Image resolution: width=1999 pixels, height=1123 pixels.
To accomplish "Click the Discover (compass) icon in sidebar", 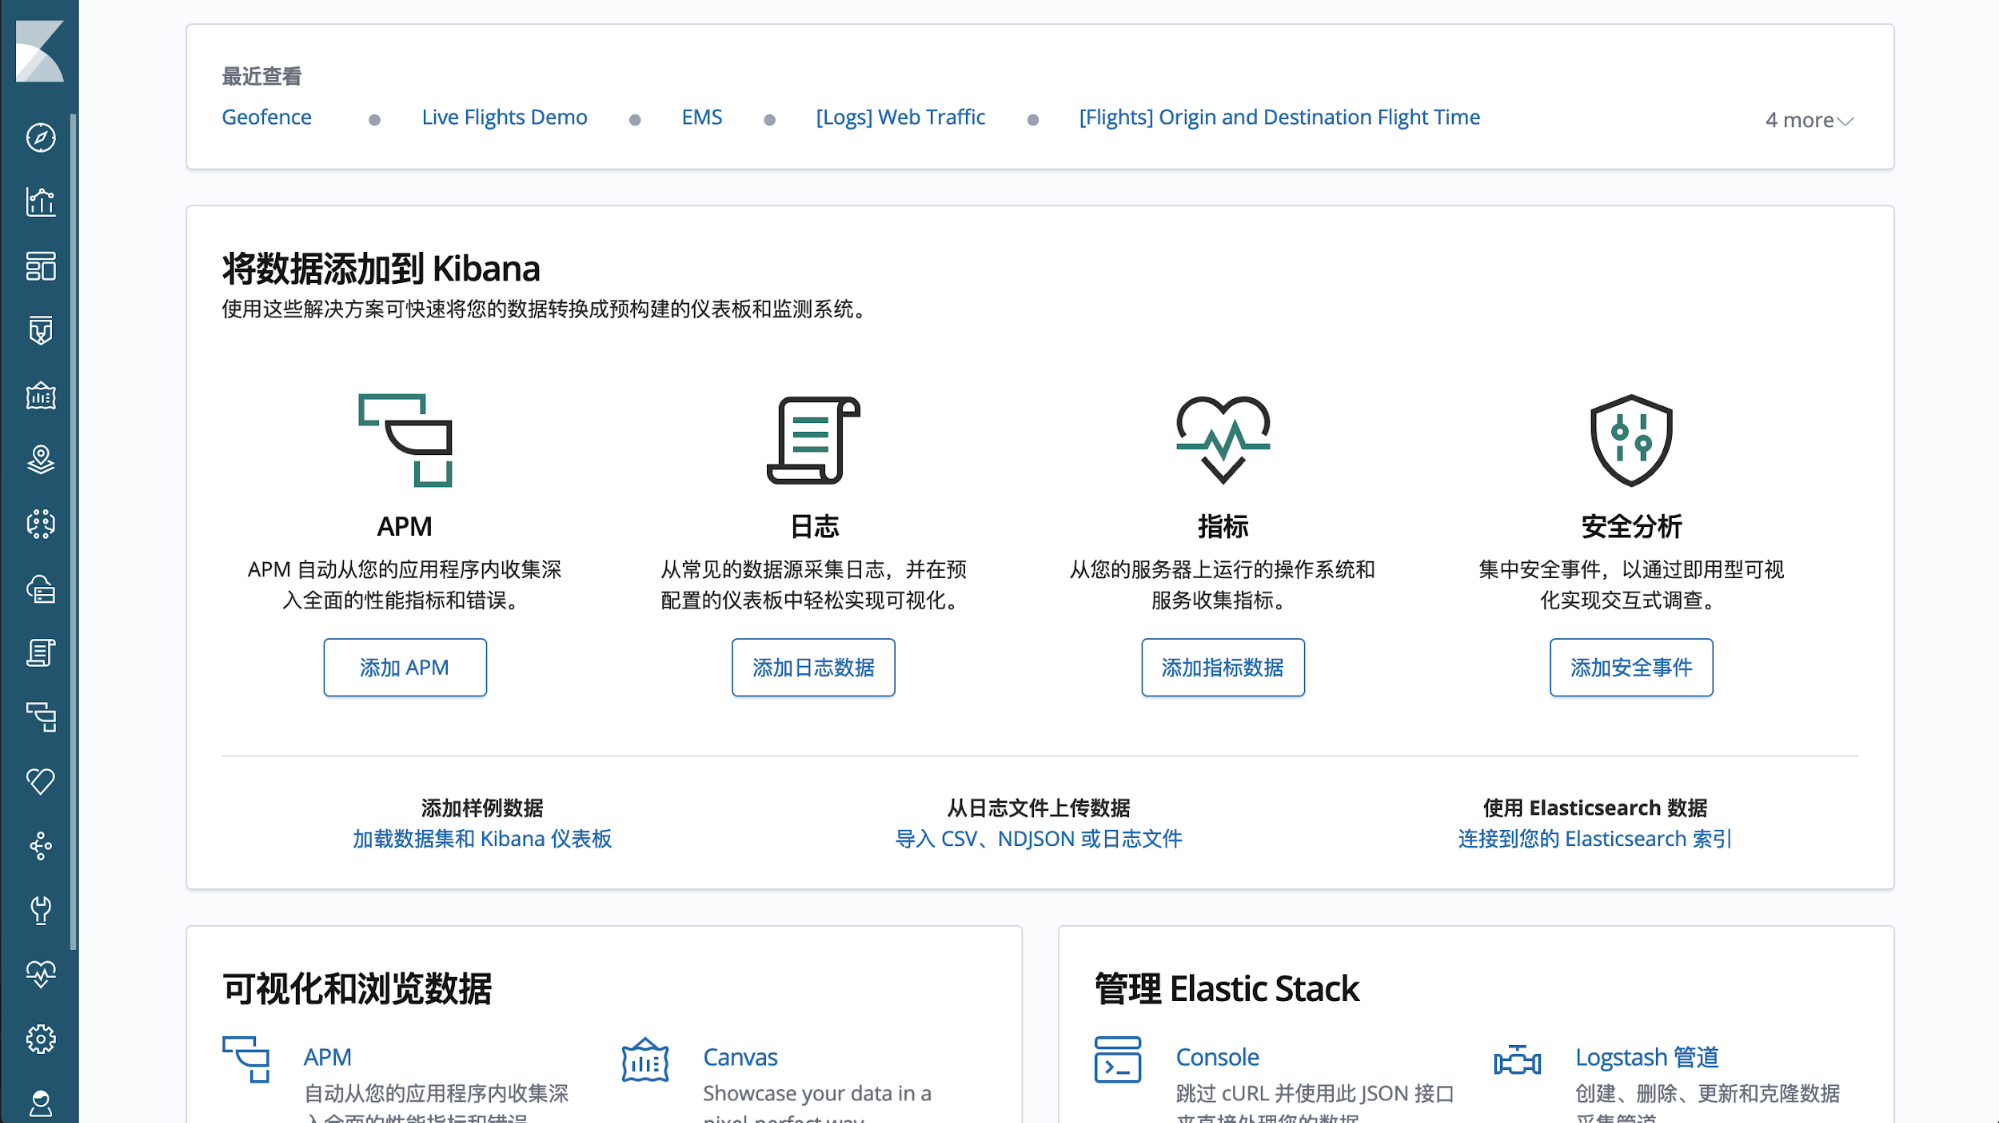I will (40, 137).
